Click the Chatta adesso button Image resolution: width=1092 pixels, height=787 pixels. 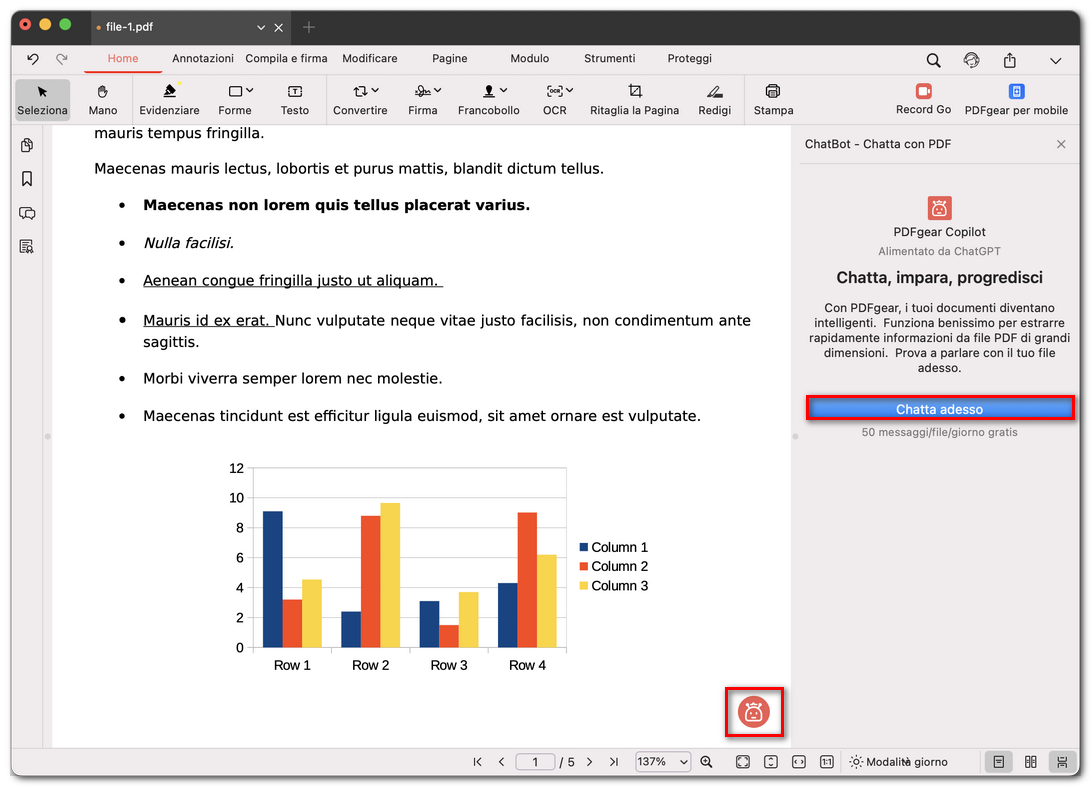coord(938,408)
